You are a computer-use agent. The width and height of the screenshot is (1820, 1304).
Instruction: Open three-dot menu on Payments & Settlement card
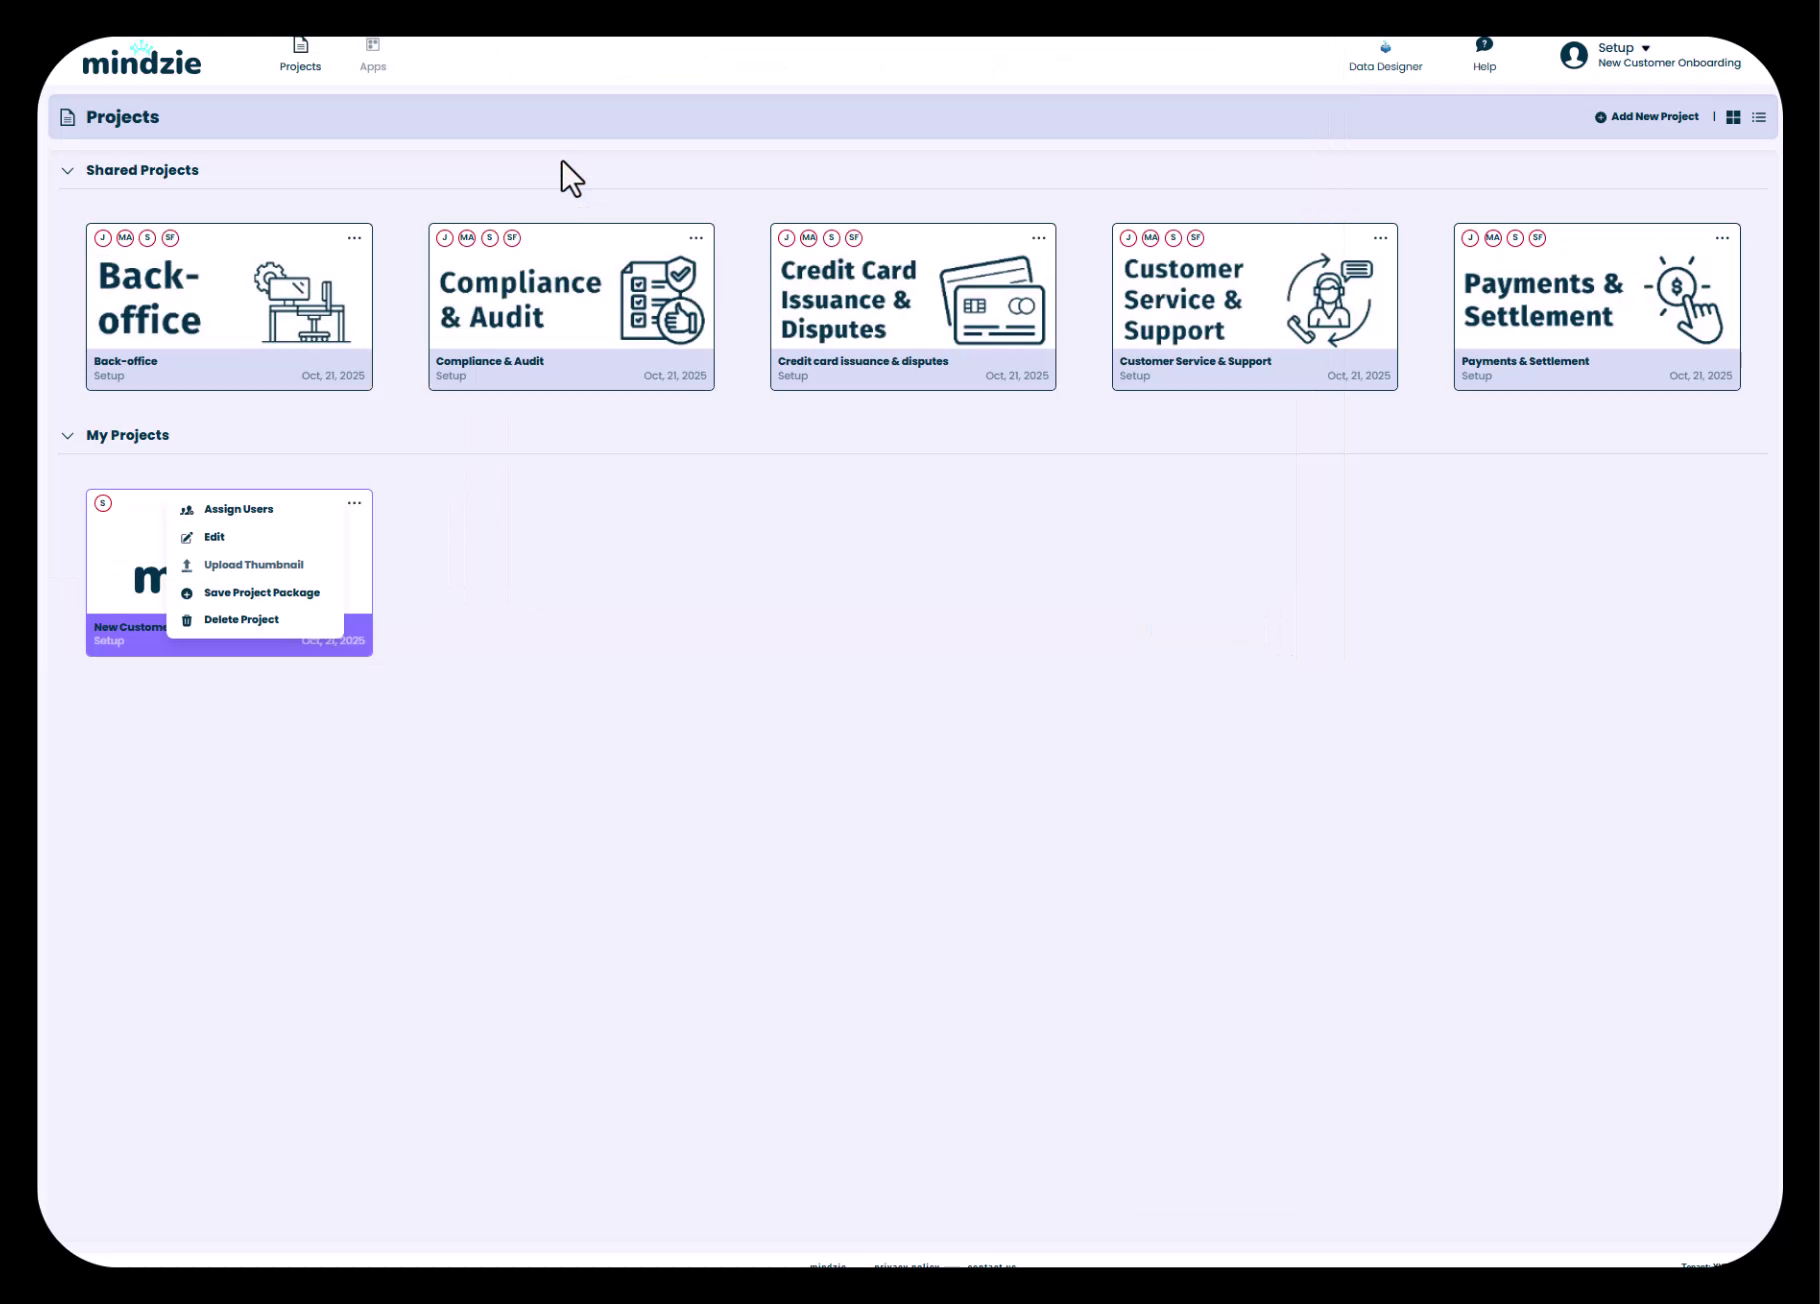pos(1722,238)
